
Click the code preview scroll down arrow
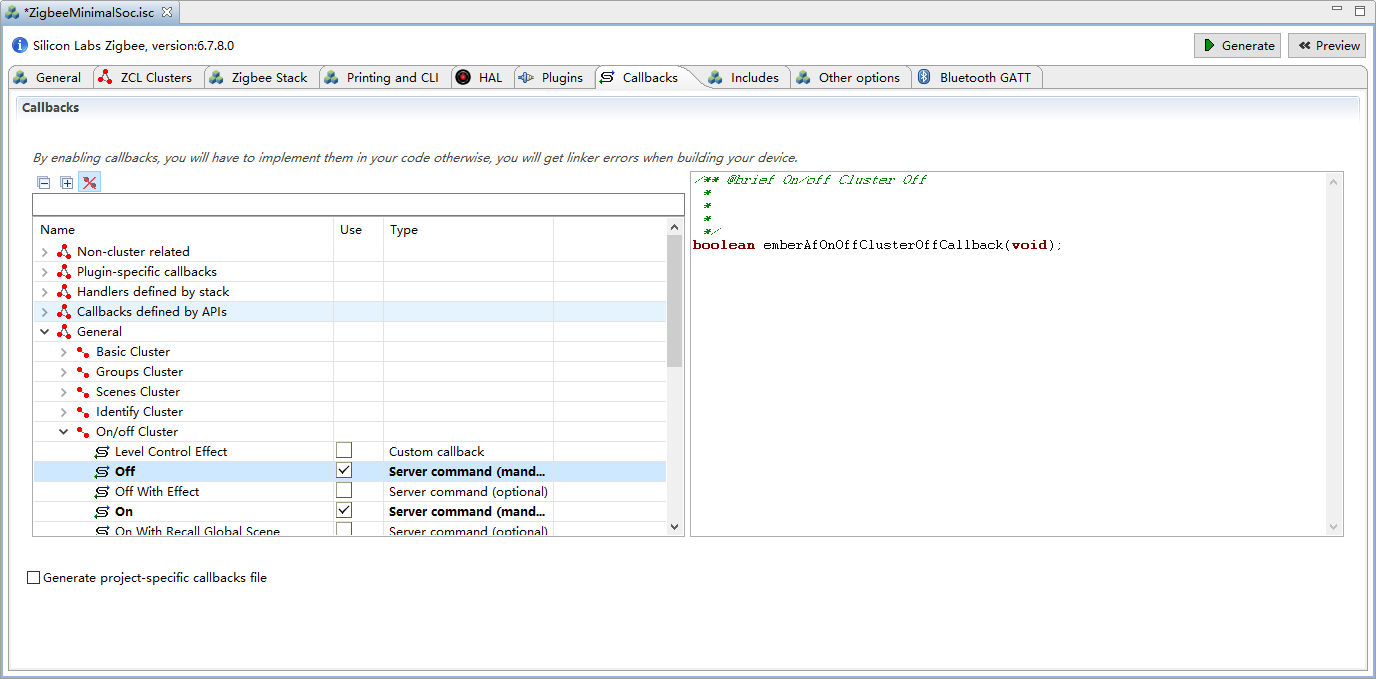(1334, 527)
